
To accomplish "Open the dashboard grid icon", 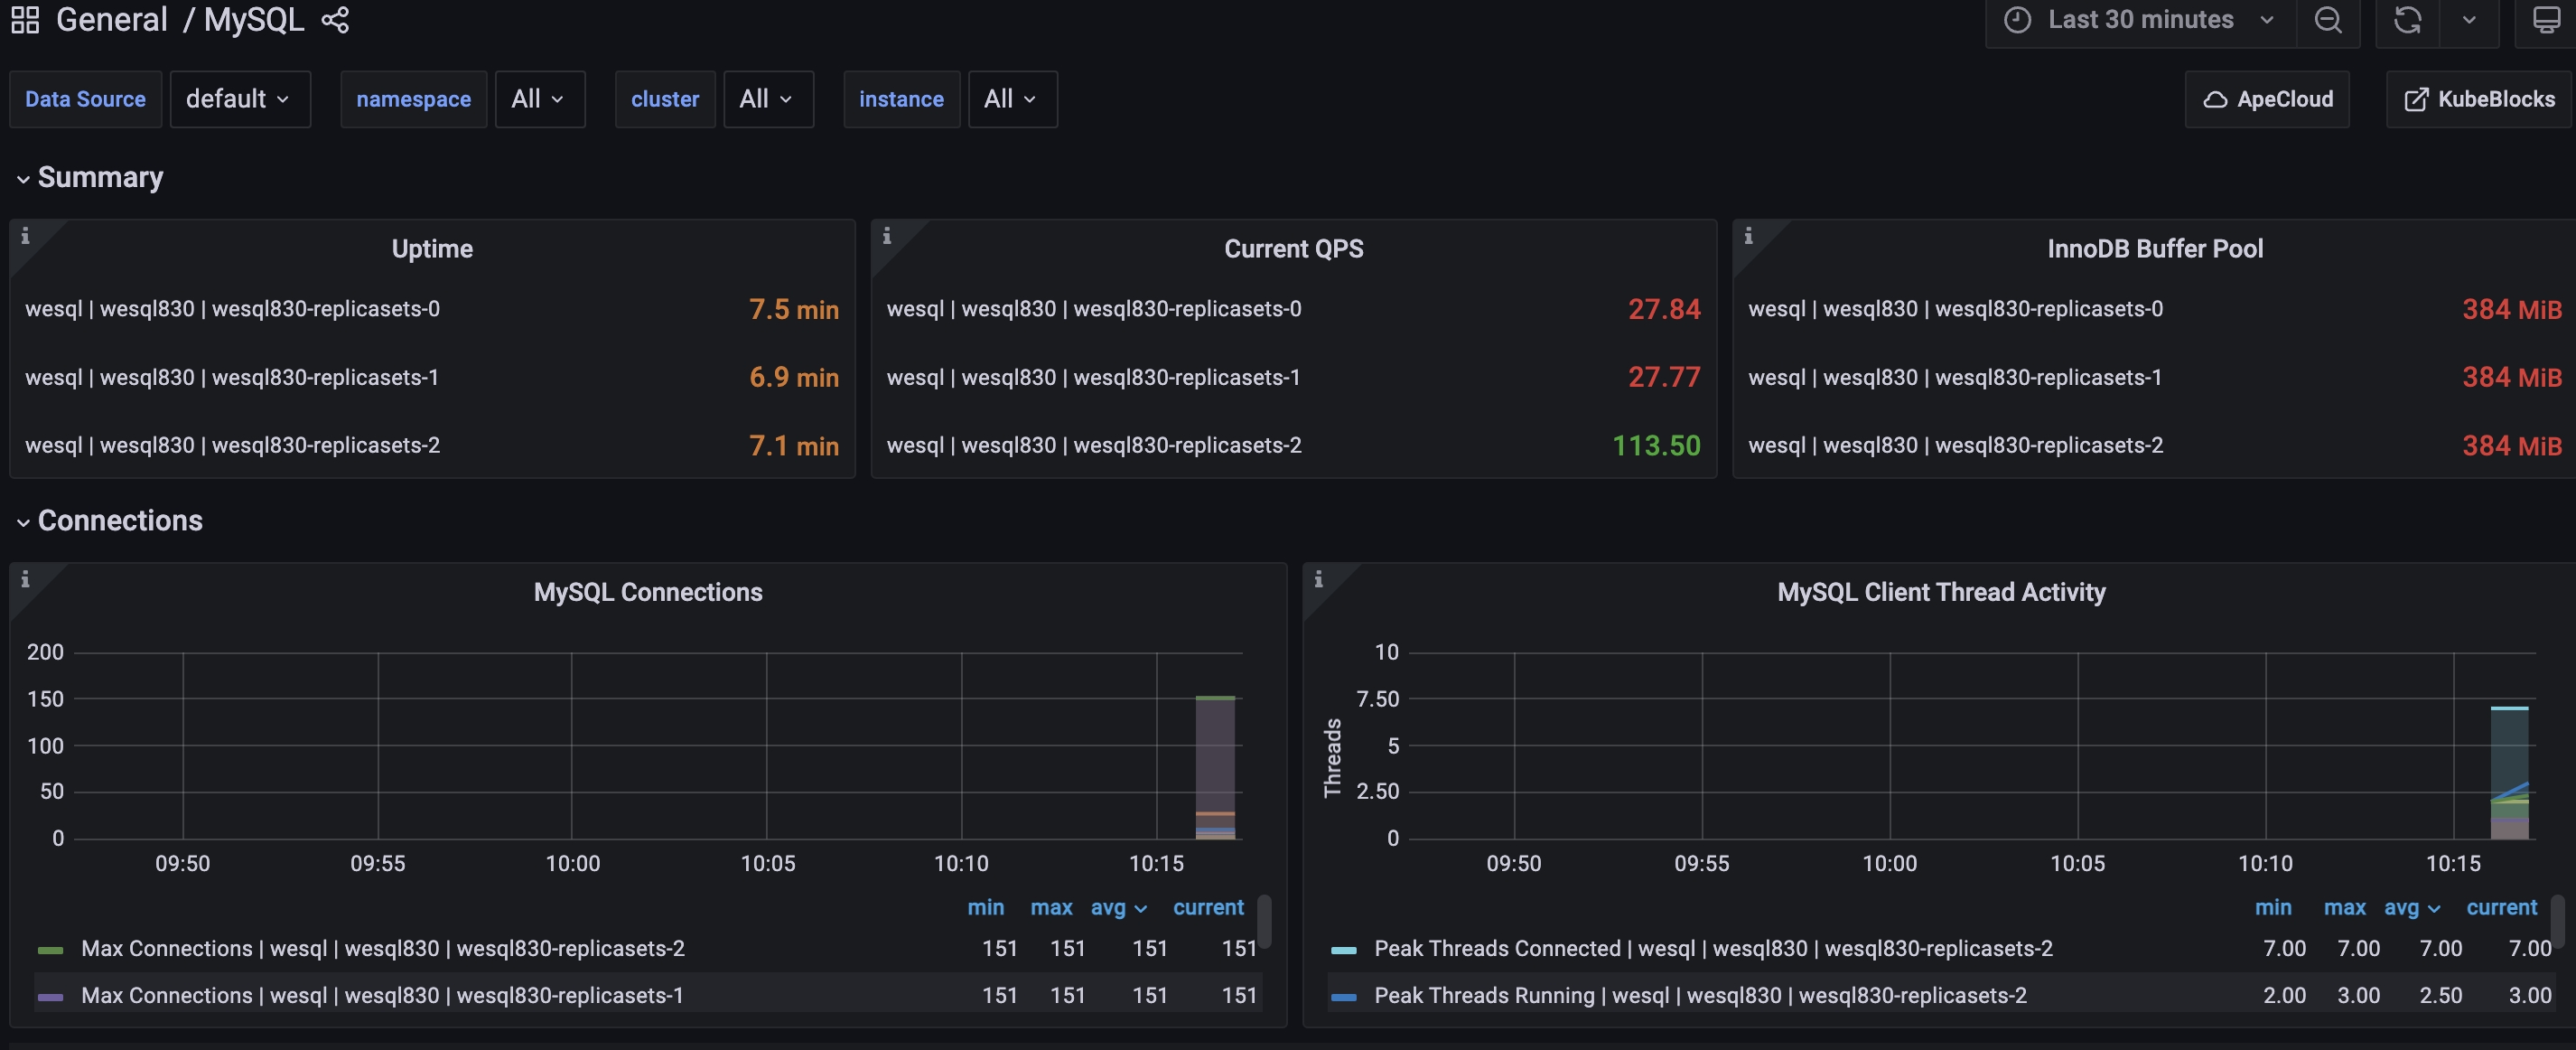I will [x=25, y=20].
